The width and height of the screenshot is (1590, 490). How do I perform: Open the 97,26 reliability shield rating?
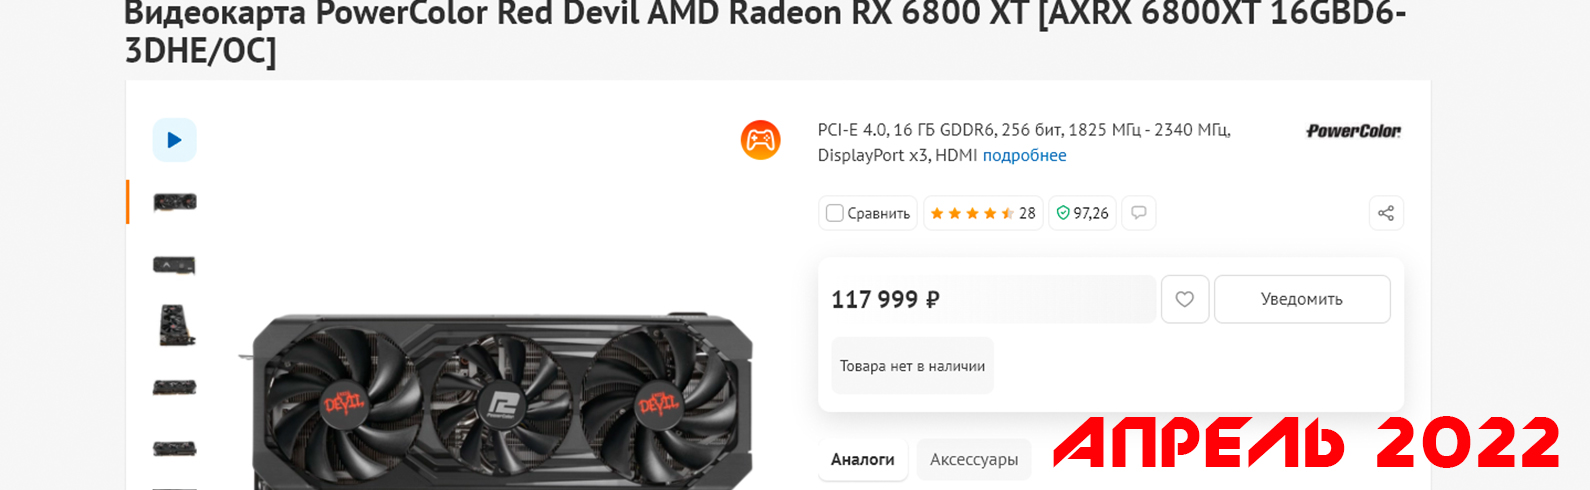pos(1082,213)
